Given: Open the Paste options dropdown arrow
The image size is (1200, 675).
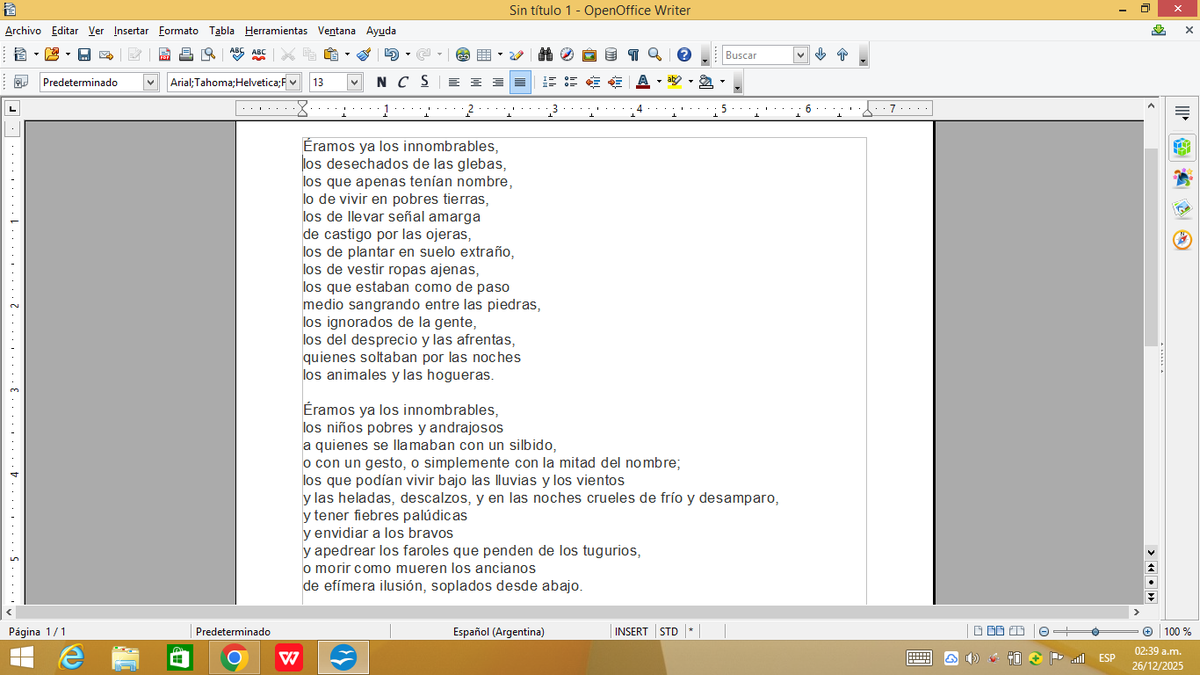Looking at the screenshot, I should tap(346, 55).
